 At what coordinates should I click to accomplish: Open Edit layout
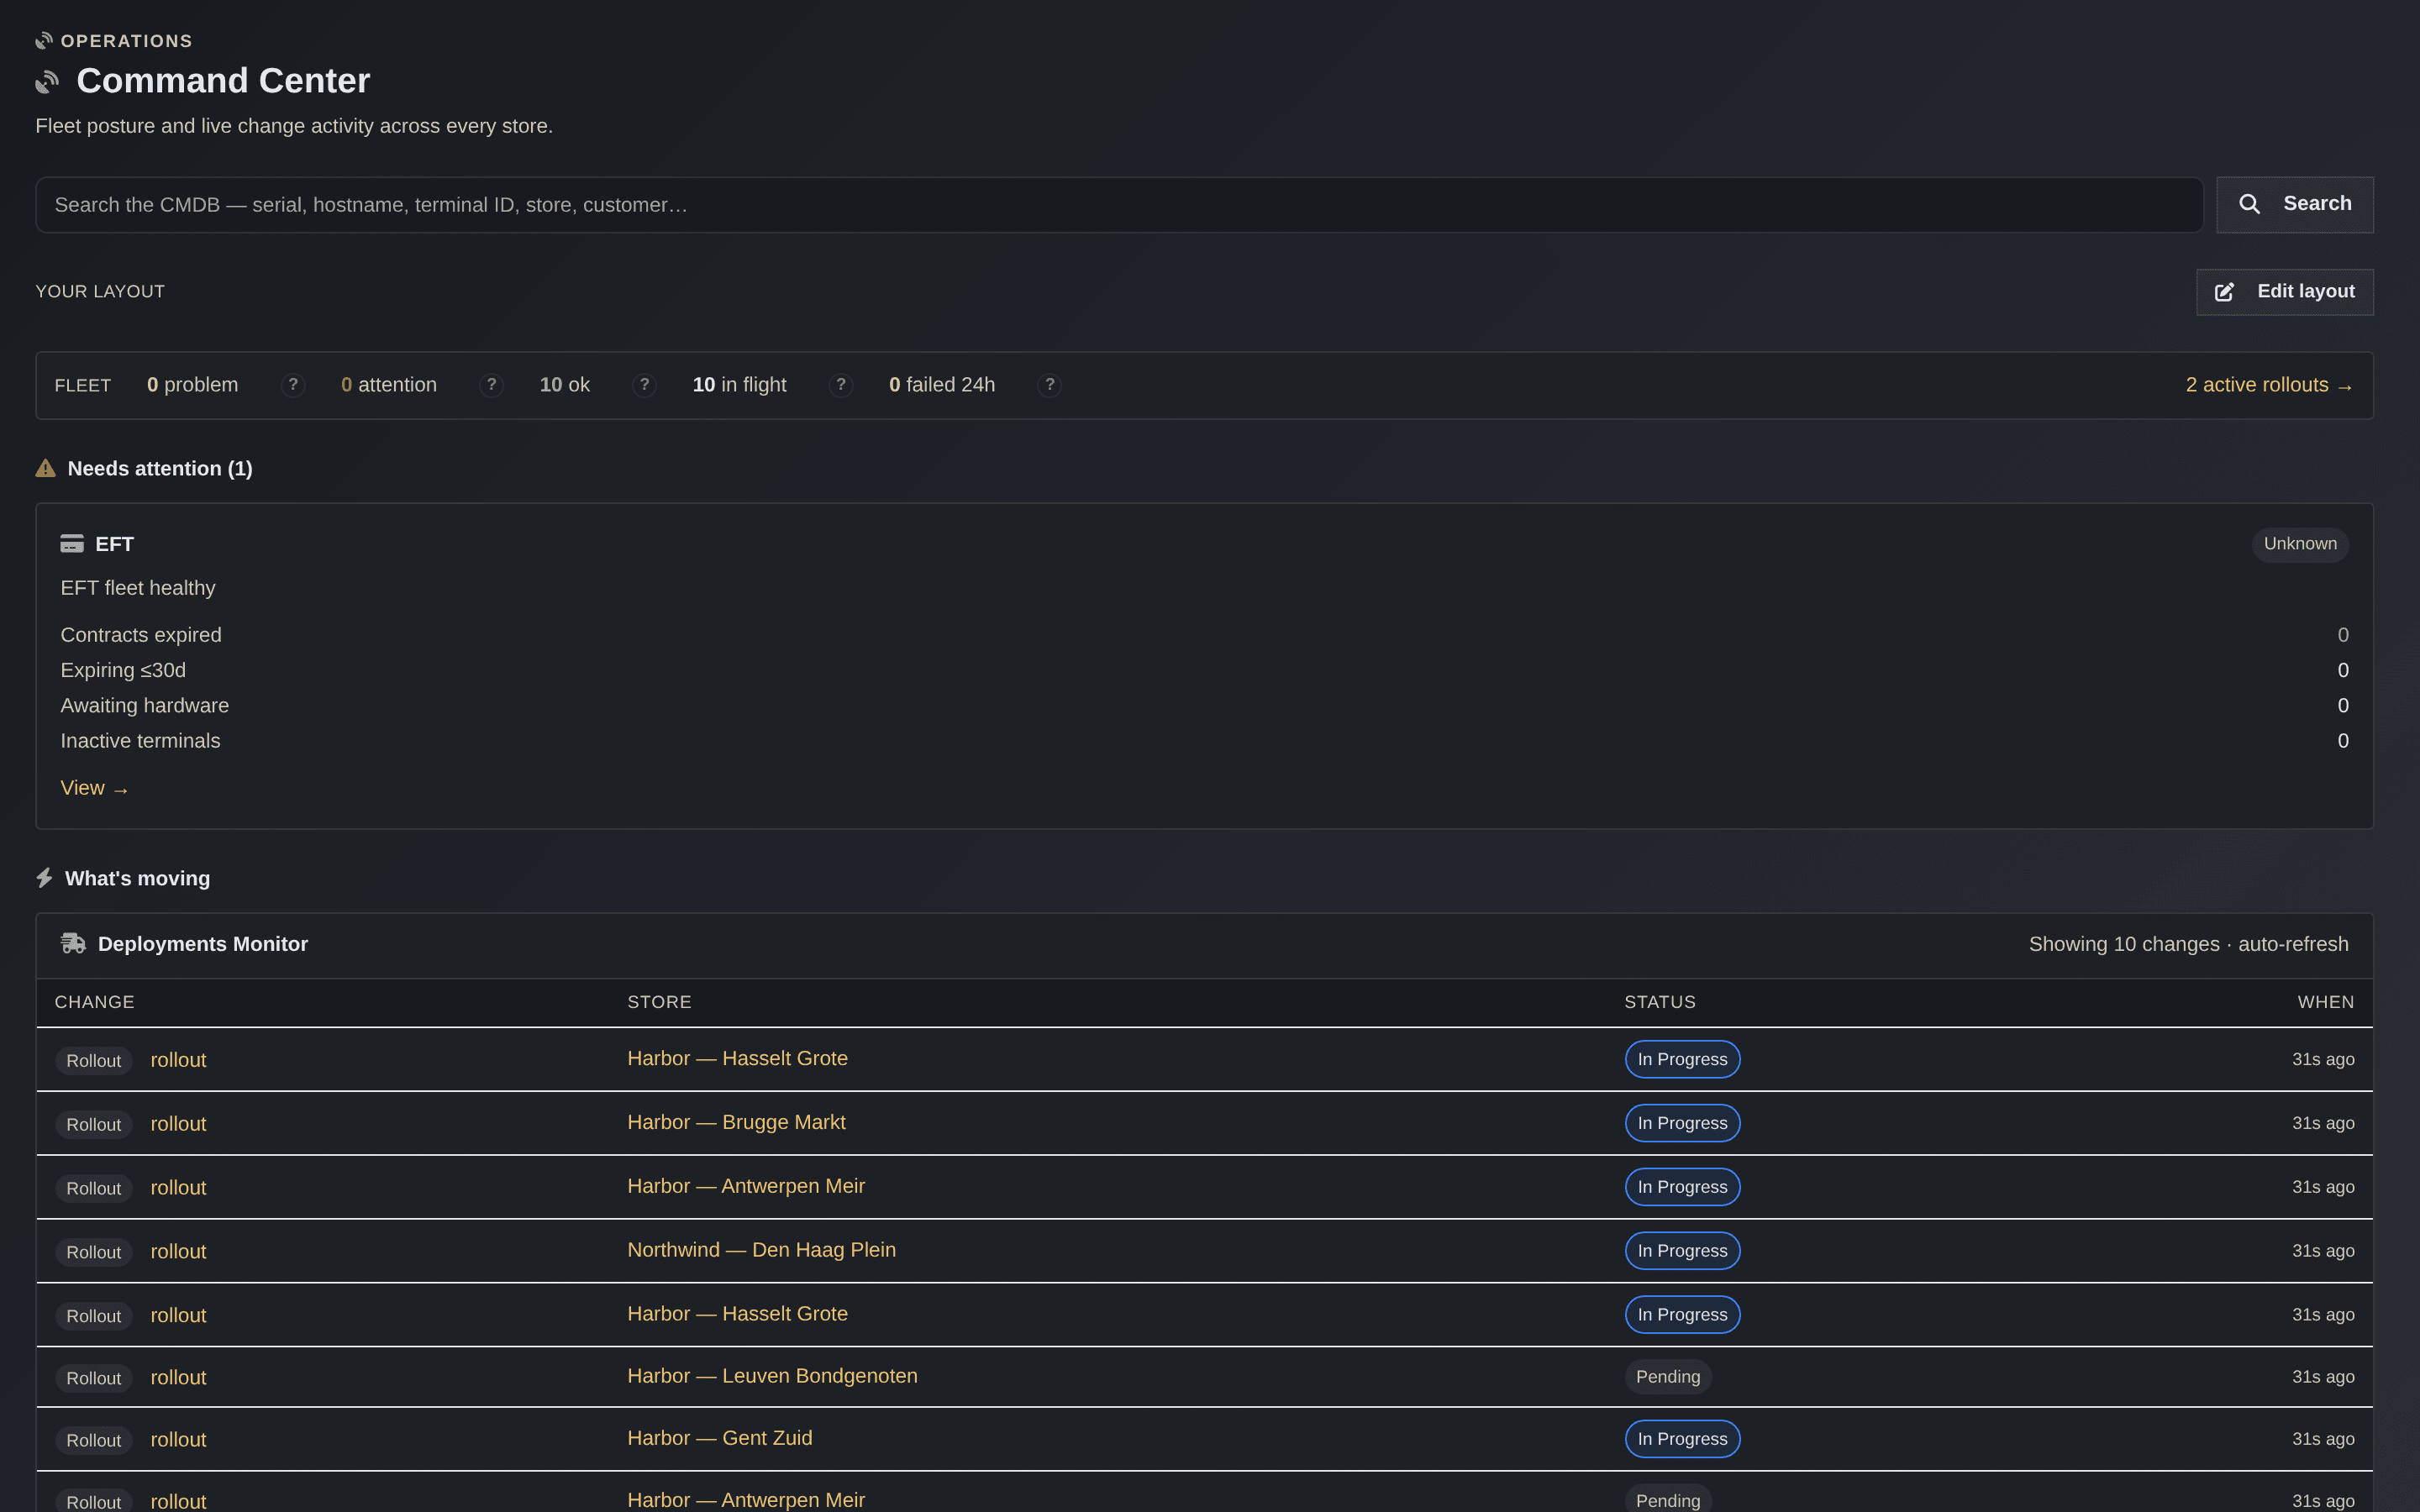(x=2284, y=292)
